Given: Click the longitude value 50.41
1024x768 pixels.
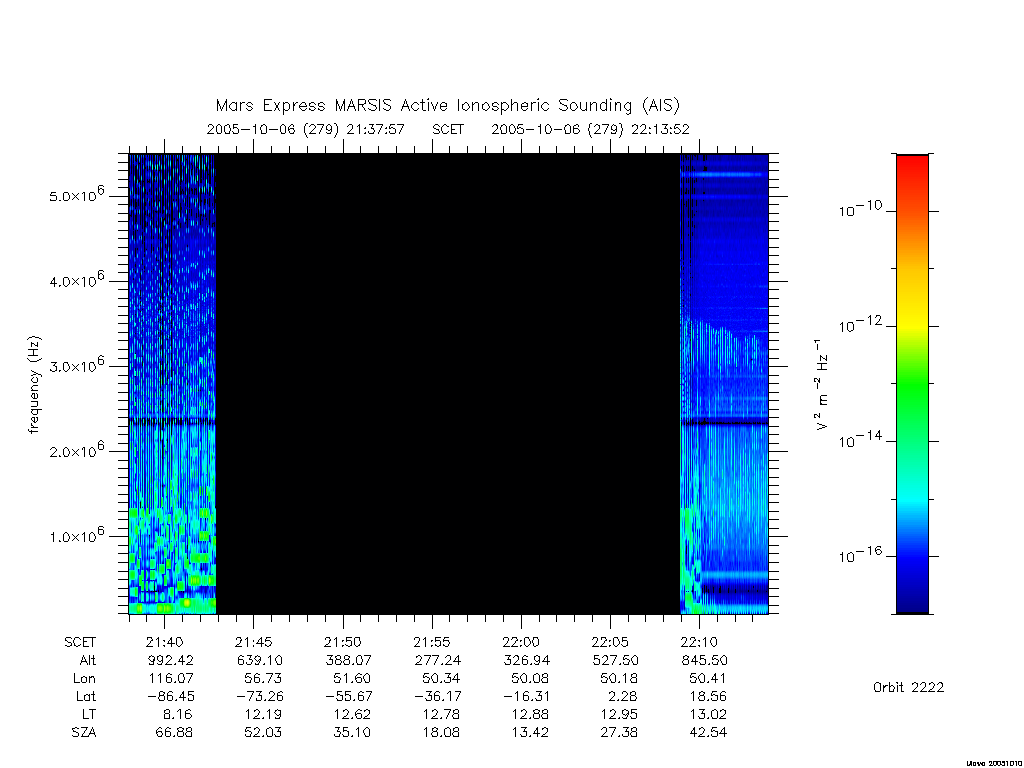Looking at the screenshot, I should 709,679.
